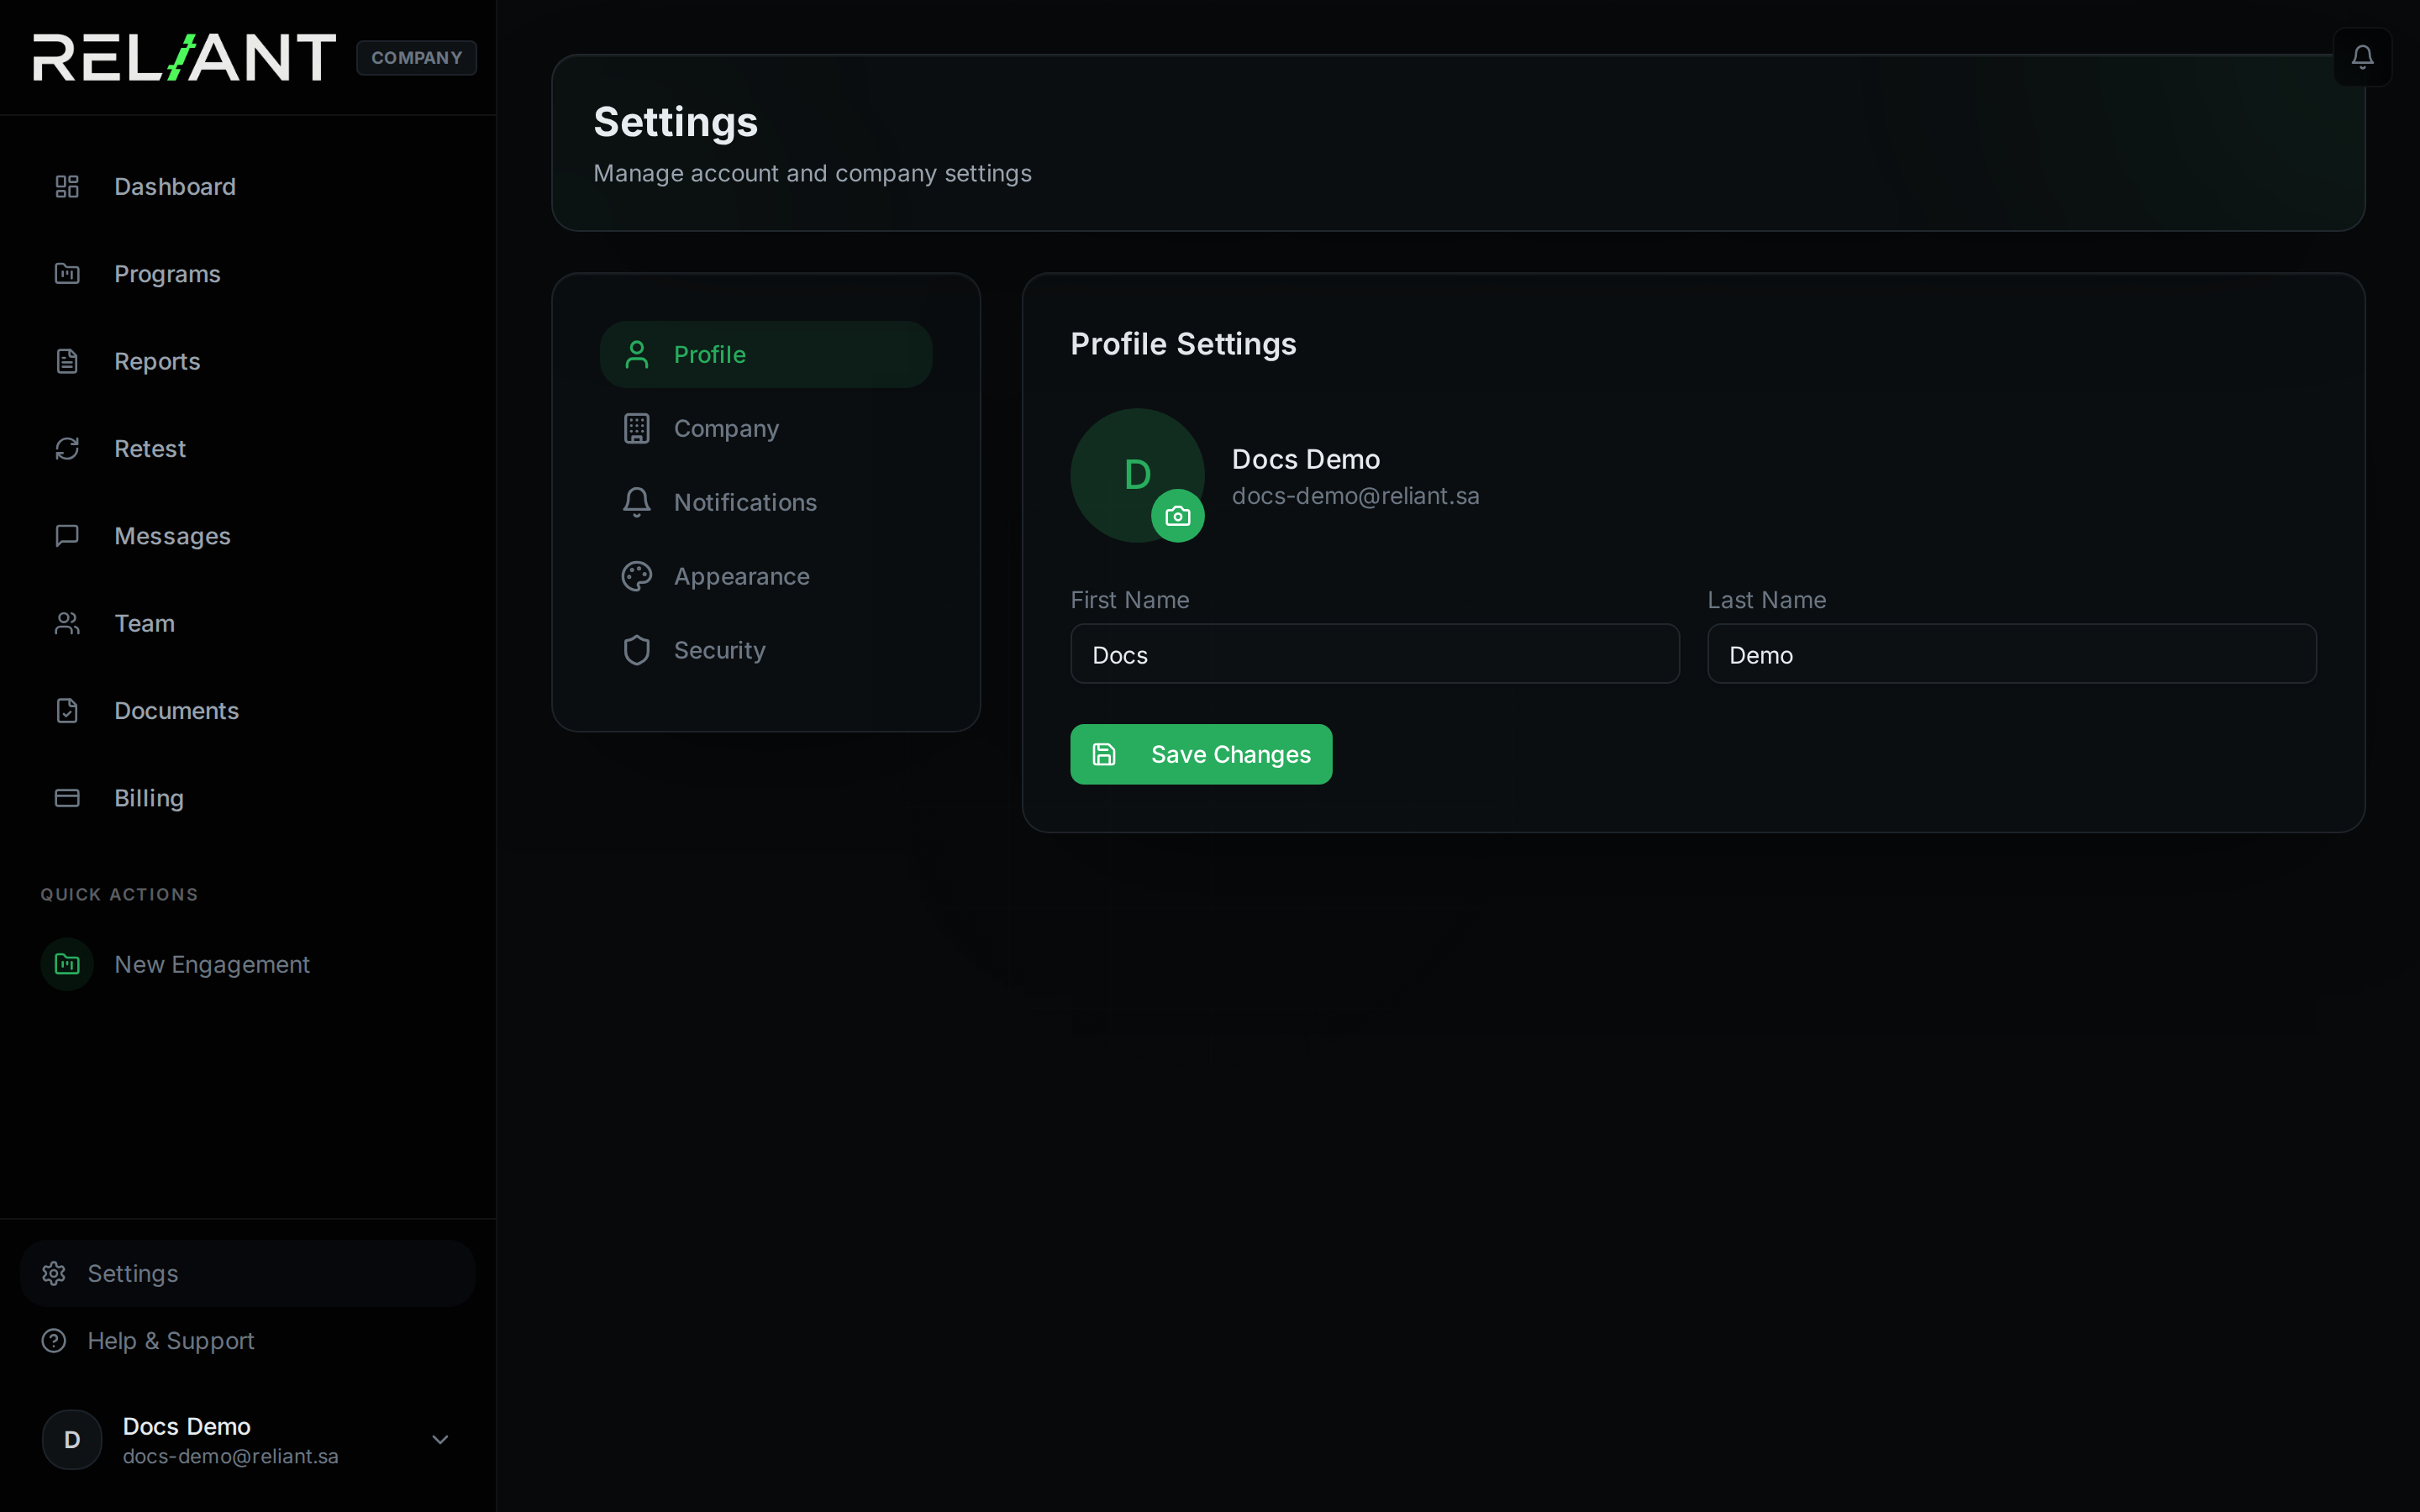Click the docs-demo@reliant.sa email in profile

pyautogui.click(x=1355, y=496)
